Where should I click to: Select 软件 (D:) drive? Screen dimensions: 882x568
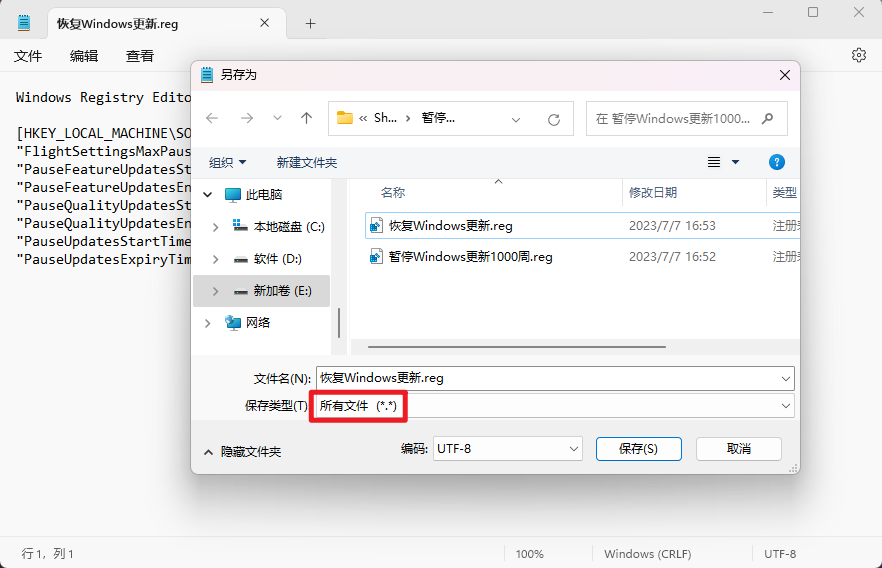pyautogui.click(x=277, y=259)
